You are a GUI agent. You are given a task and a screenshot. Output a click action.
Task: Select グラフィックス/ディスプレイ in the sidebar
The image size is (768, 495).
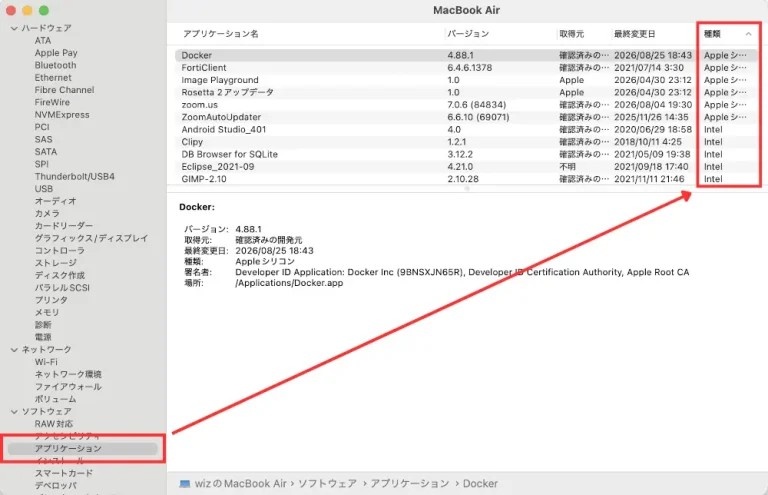point(91,238)
